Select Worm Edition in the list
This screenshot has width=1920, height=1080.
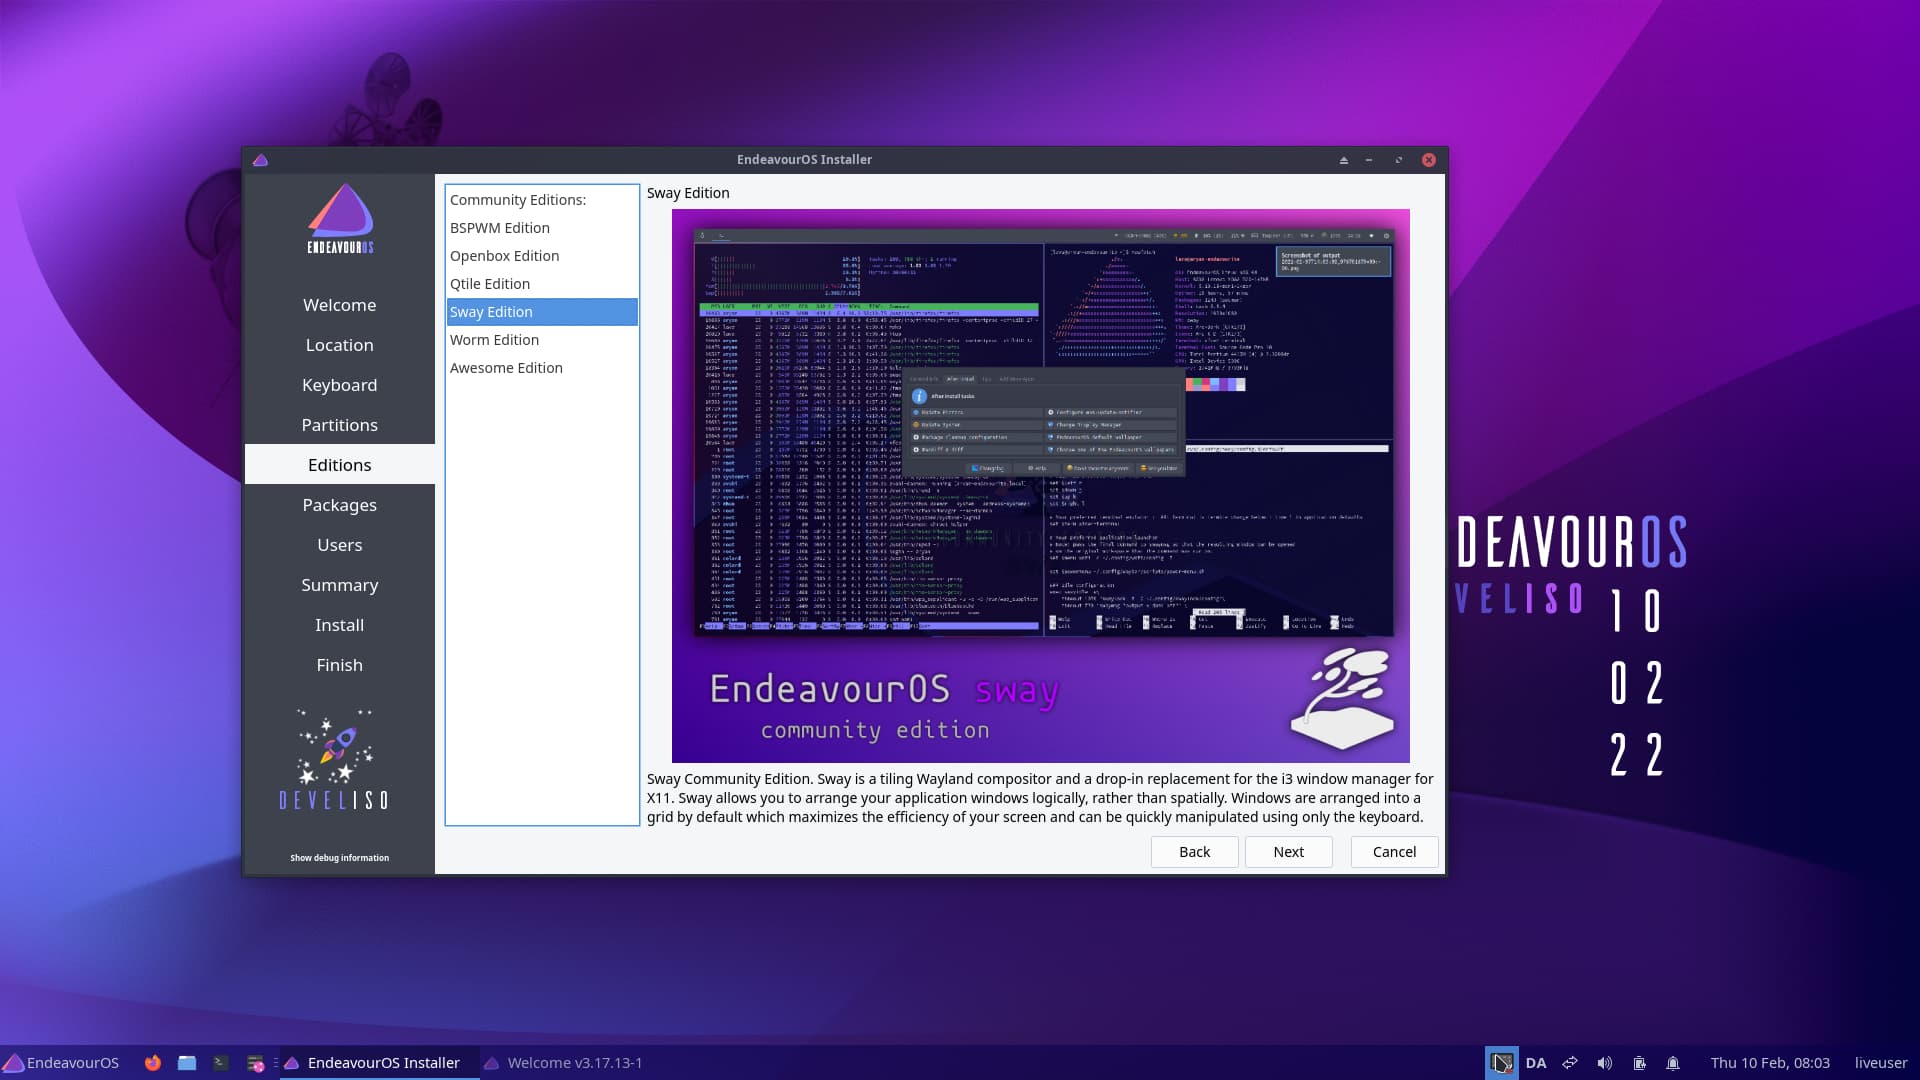pyautogui.click(x=542, y=340)
